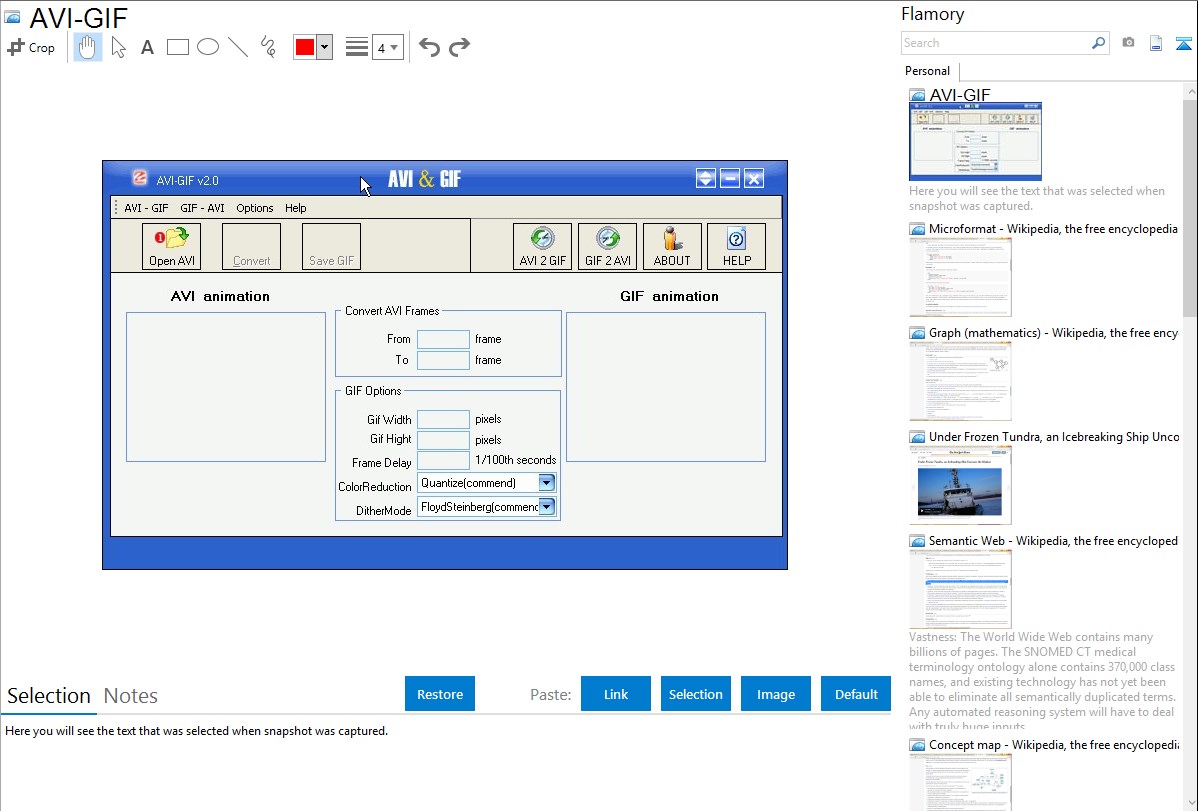Click the Microformat - Wikipedia snapshot title
1198x811 pixels.
point(1053,229)
